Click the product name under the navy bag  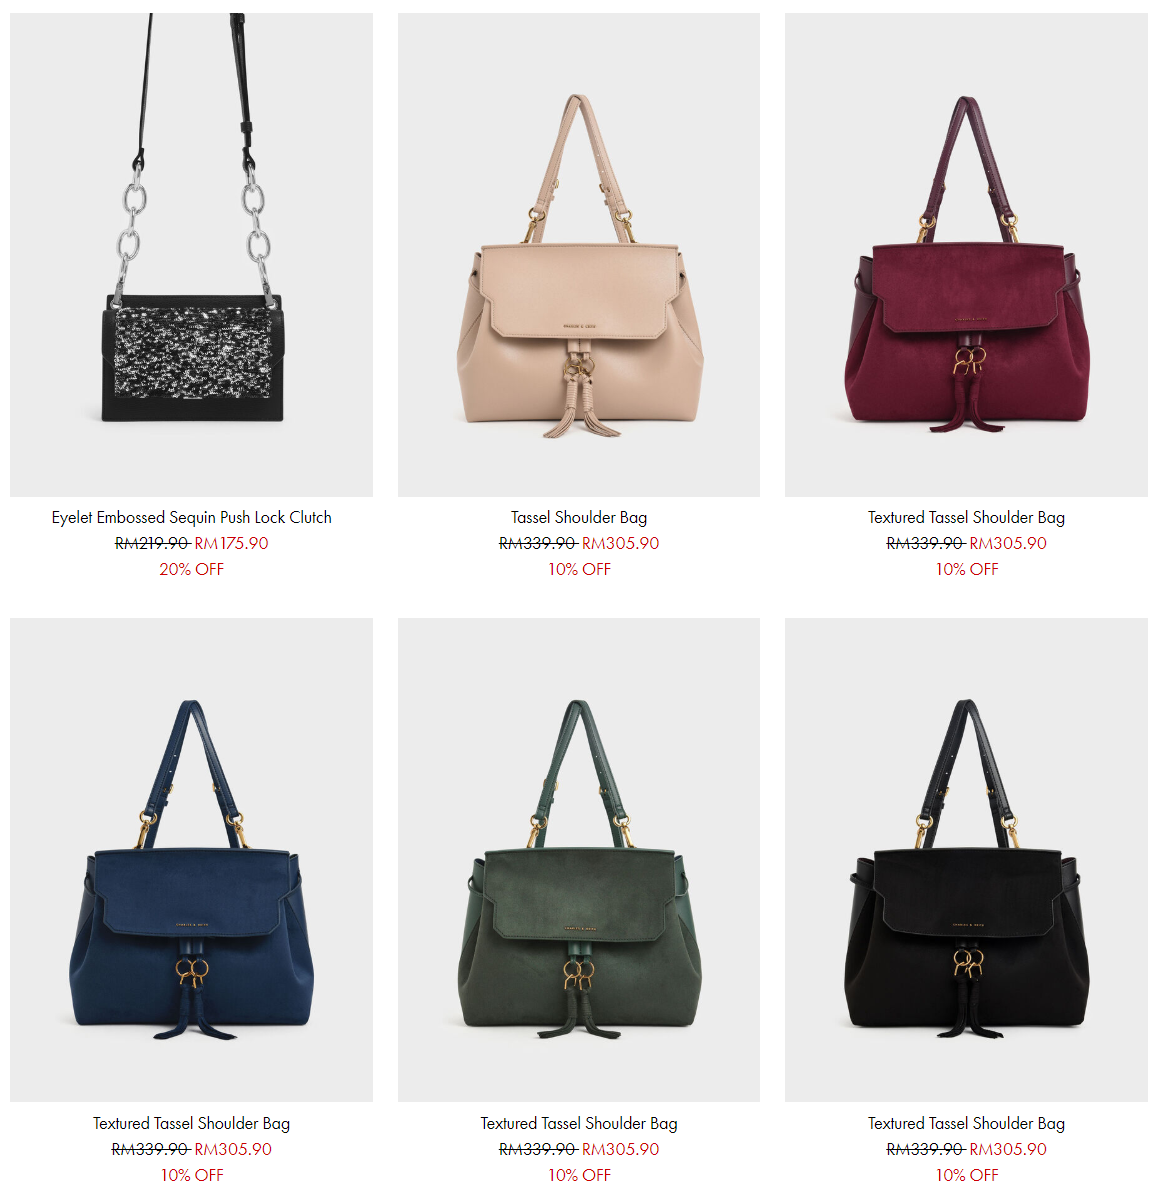click(192, 1123)
